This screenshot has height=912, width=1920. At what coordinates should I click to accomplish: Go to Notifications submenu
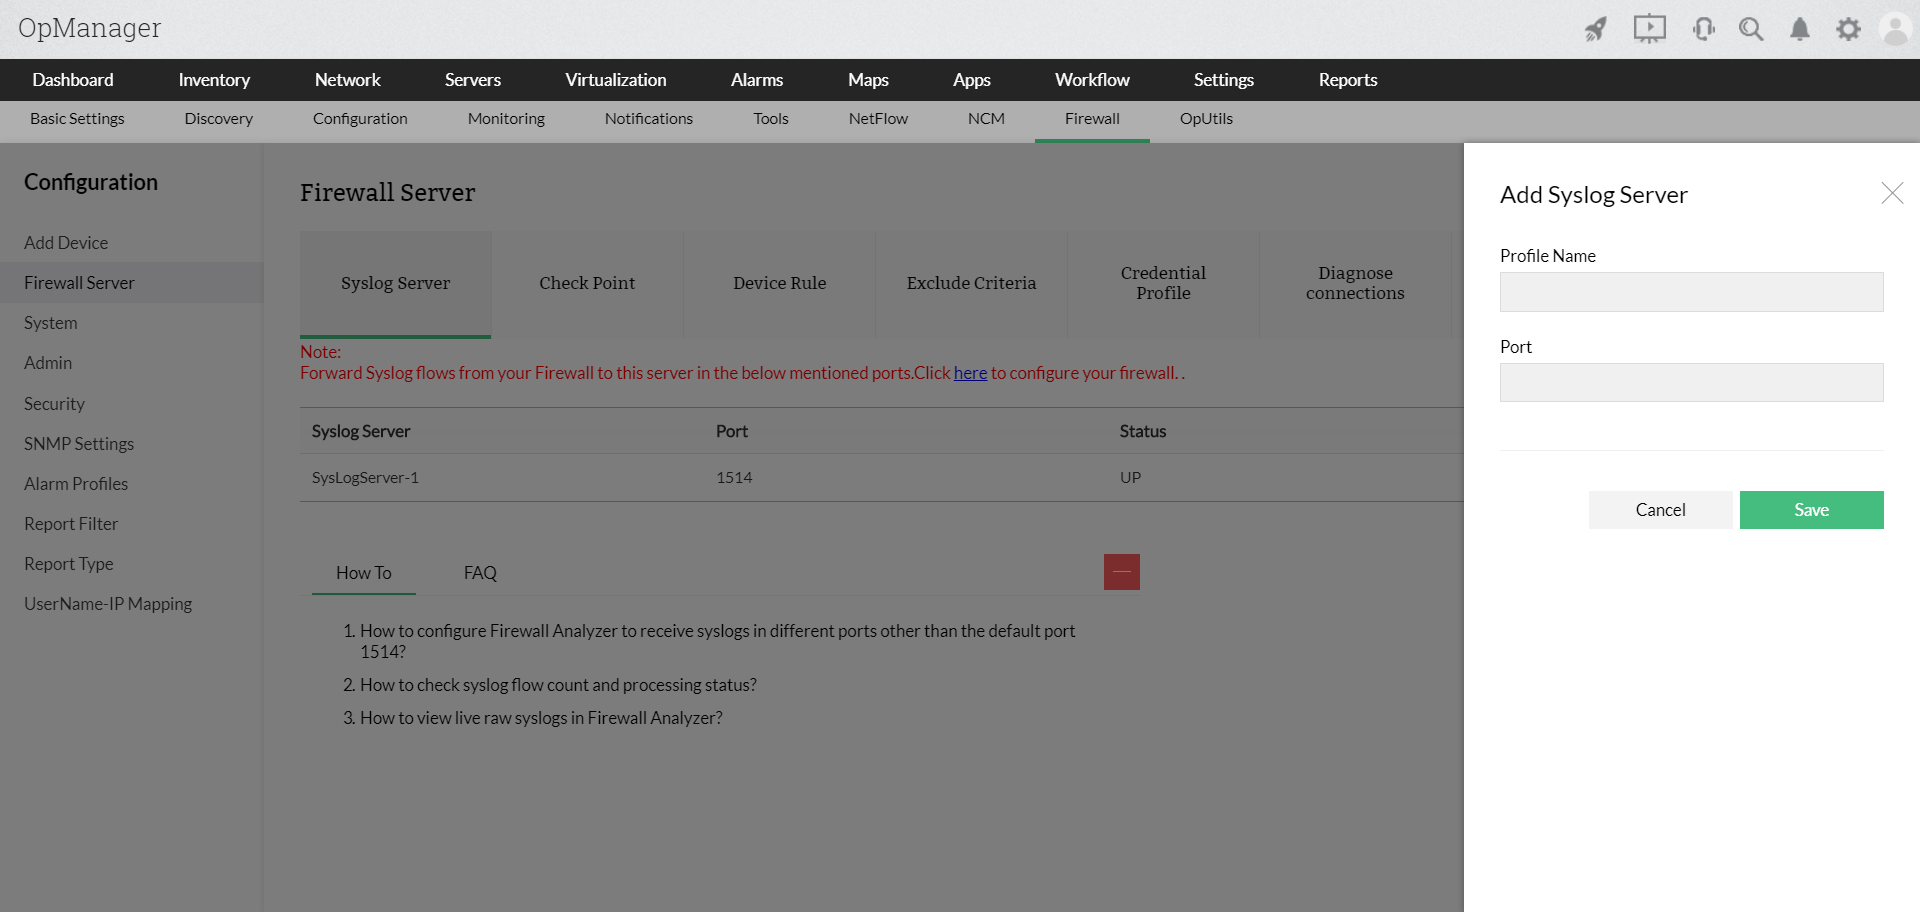pyautogui.click(x=649, y=119)
